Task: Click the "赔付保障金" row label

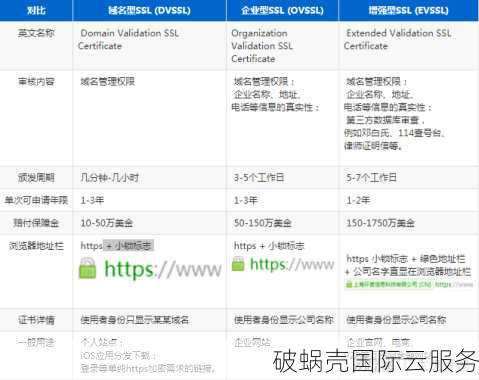Action: [x=36, y=223]
